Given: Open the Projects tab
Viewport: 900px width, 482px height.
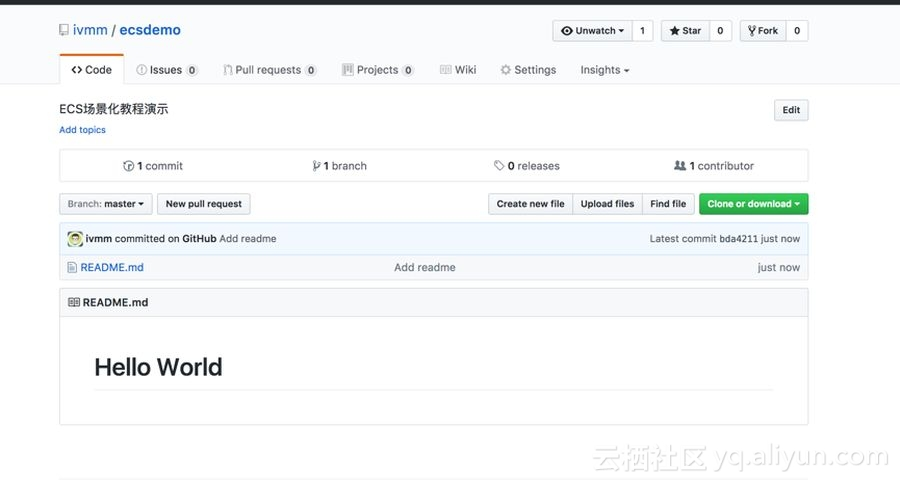Looking at the screenshot, I should (377, 70).
